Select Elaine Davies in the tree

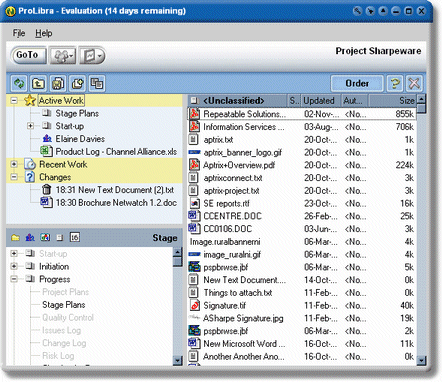(x=80, y=139)
